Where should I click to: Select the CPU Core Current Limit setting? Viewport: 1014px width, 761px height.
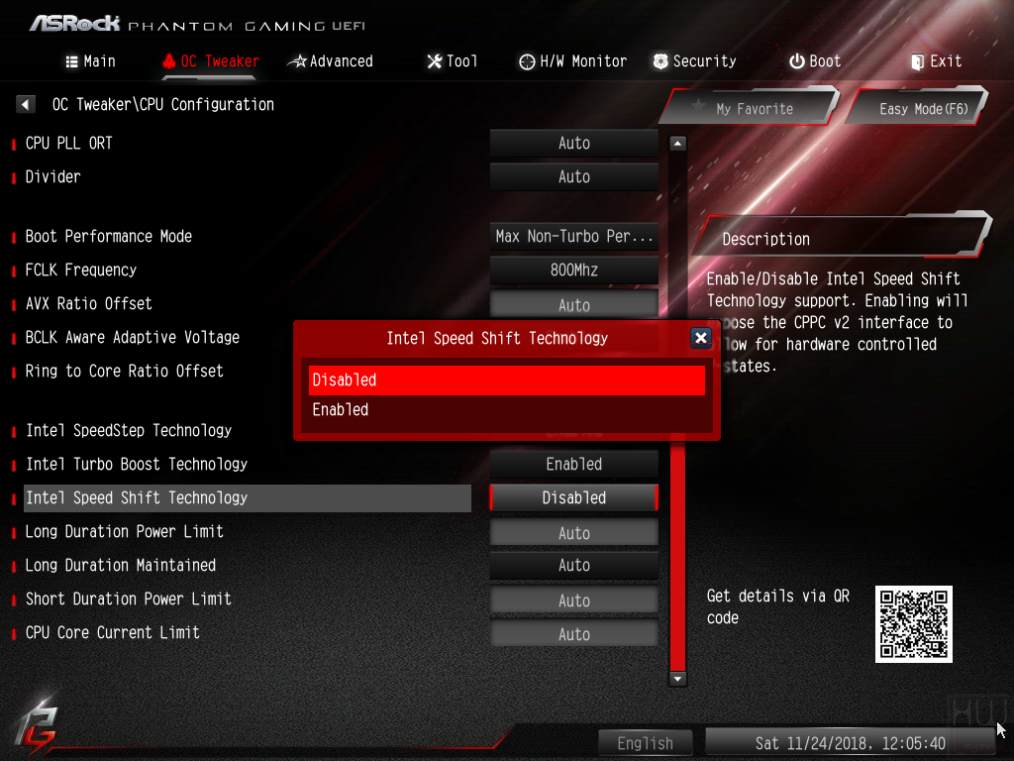tap(113, 632)
